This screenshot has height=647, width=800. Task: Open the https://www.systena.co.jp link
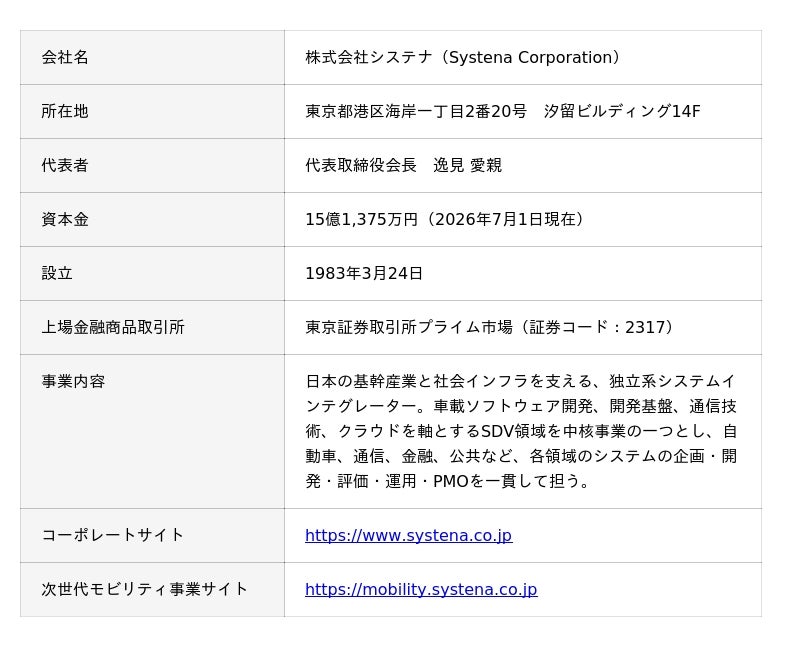click(x=409, y=535)
